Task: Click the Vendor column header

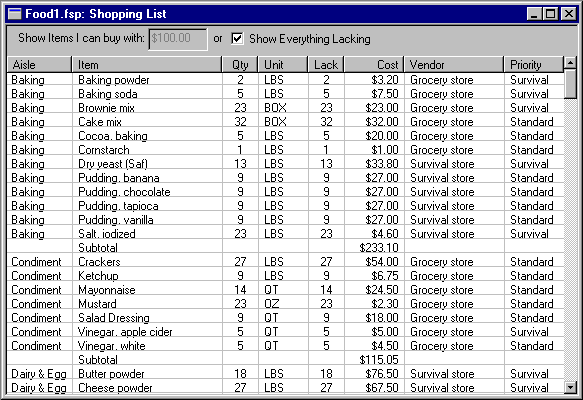Action: pyautogui.click(x=454, y=65)
